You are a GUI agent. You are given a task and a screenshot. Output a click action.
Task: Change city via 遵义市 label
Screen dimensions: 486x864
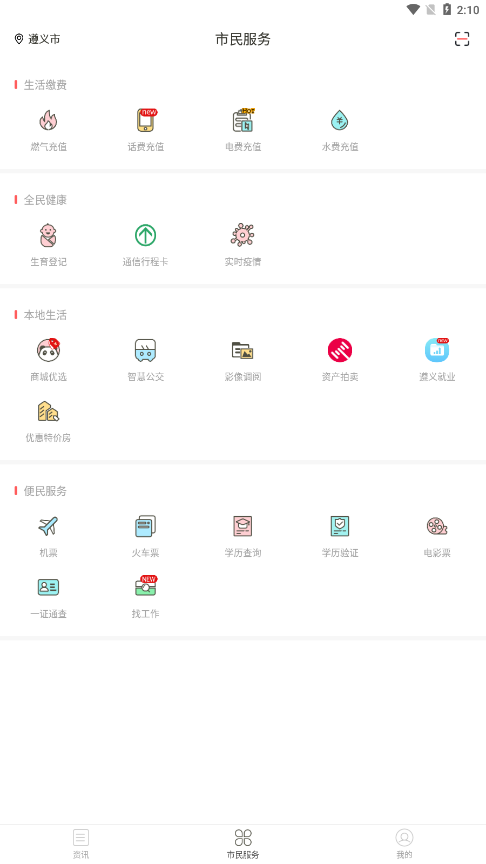44,39
